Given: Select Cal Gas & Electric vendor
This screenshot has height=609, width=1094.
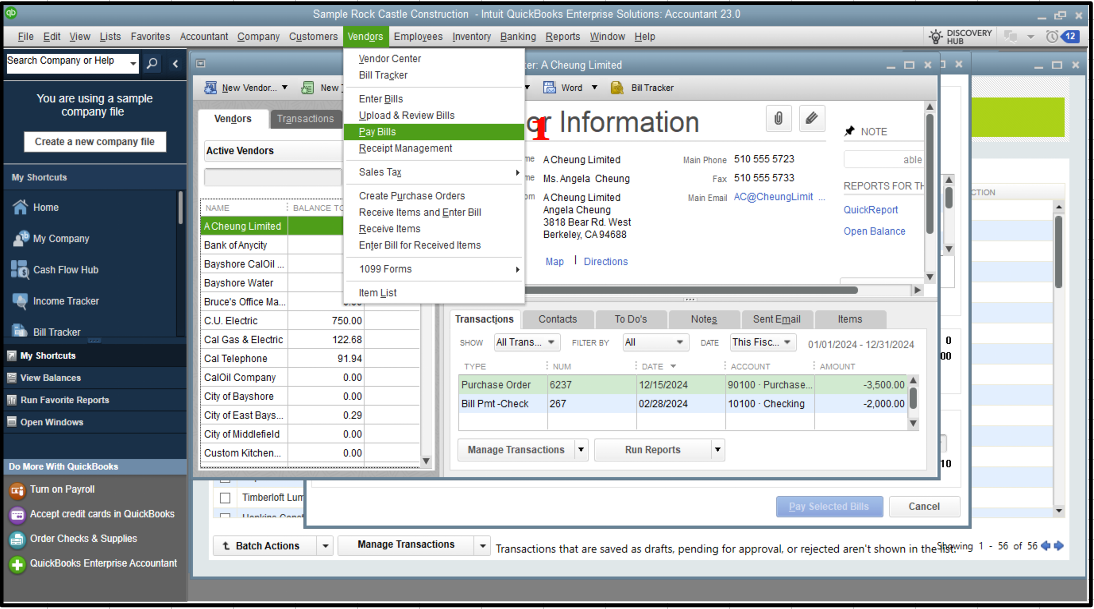Looking at the screenshot, I should (x=243, y=340).
